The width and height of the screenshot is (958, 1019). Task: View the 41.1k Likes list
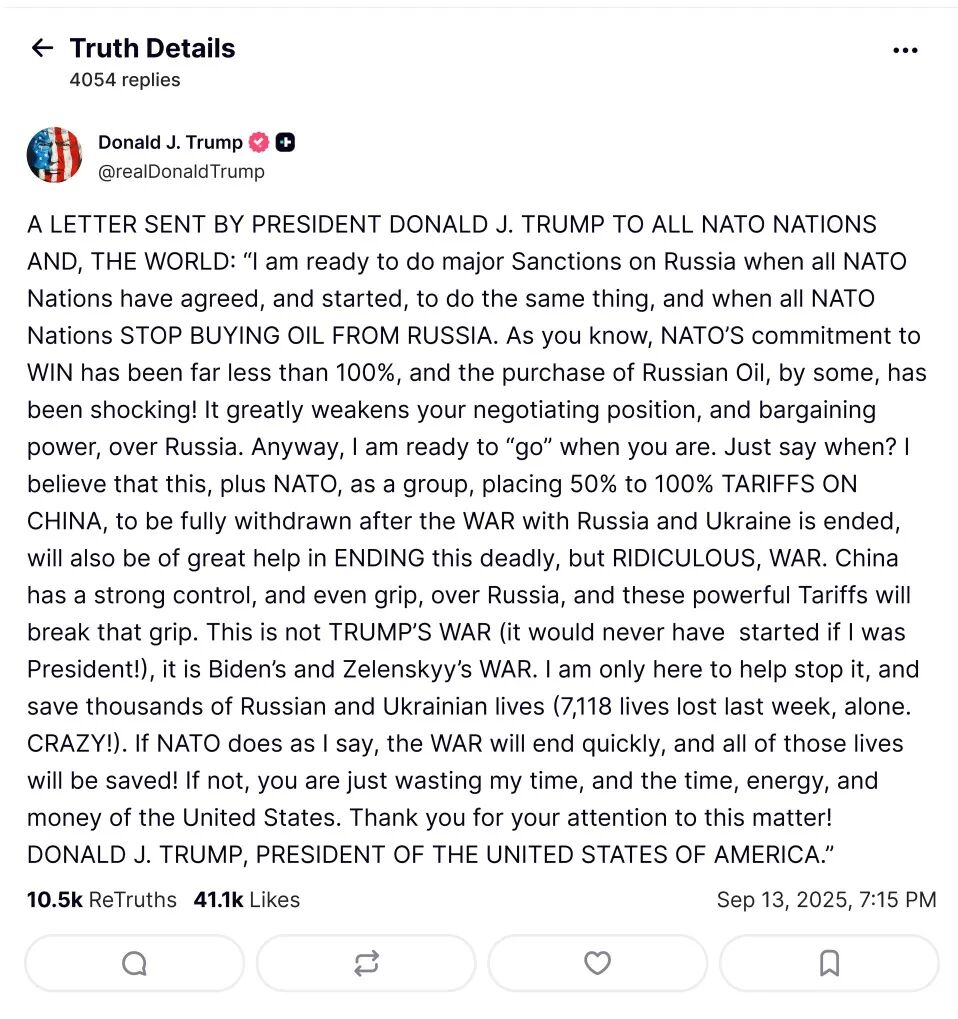(x=247, y=900)
